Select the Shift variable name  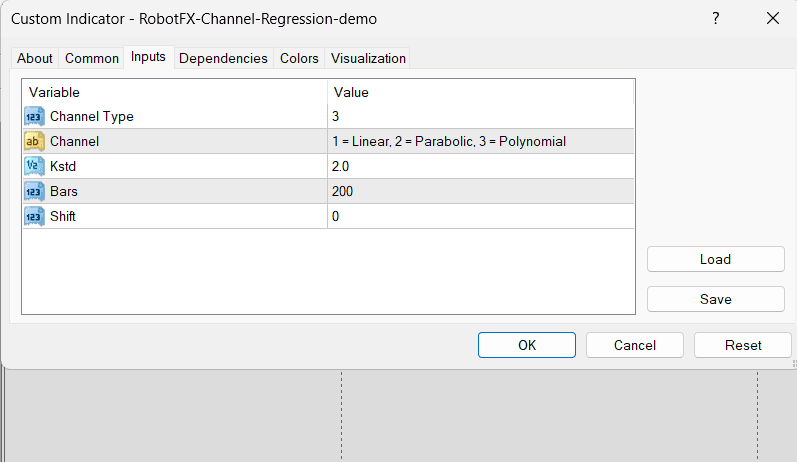63,216
